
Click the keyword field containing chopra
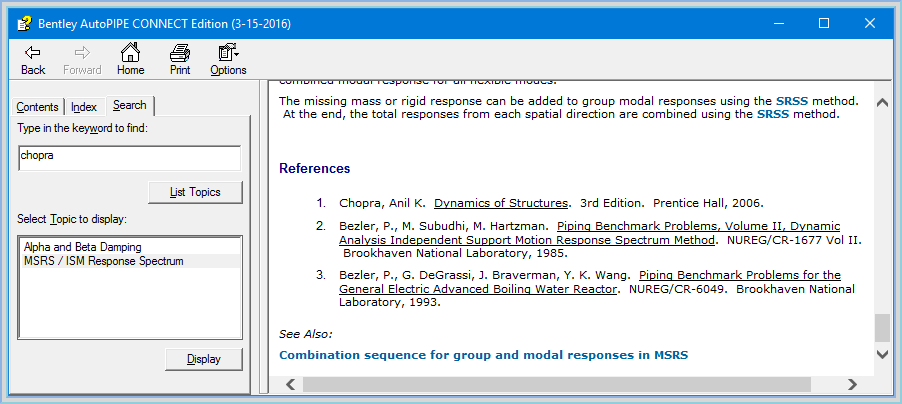click(130, 158)
